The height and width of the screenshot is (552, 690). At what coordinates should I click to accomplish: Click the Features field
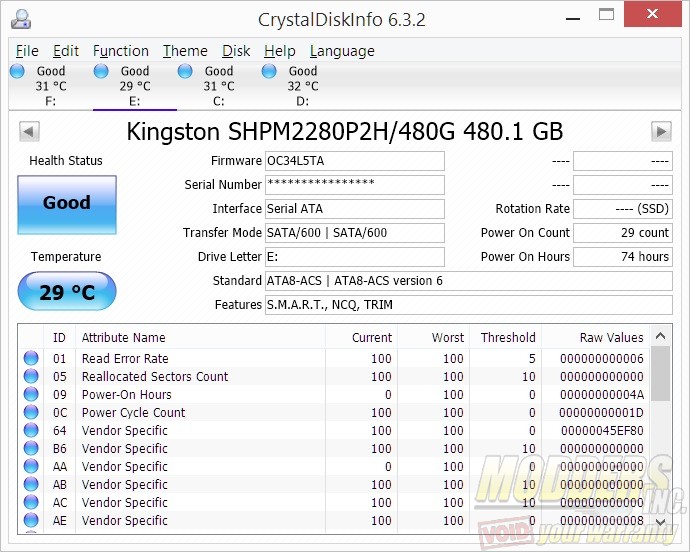[469, 305]
